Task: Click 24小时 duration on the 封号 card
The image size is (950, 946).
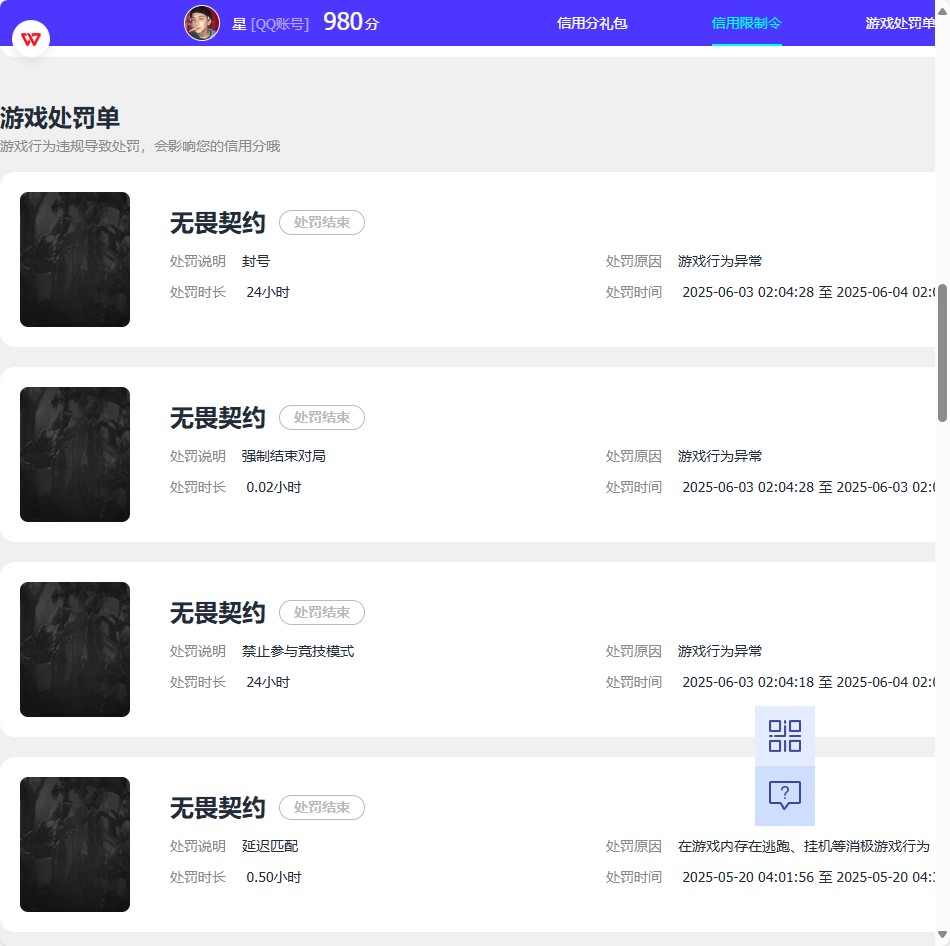Action: point(268,292)
